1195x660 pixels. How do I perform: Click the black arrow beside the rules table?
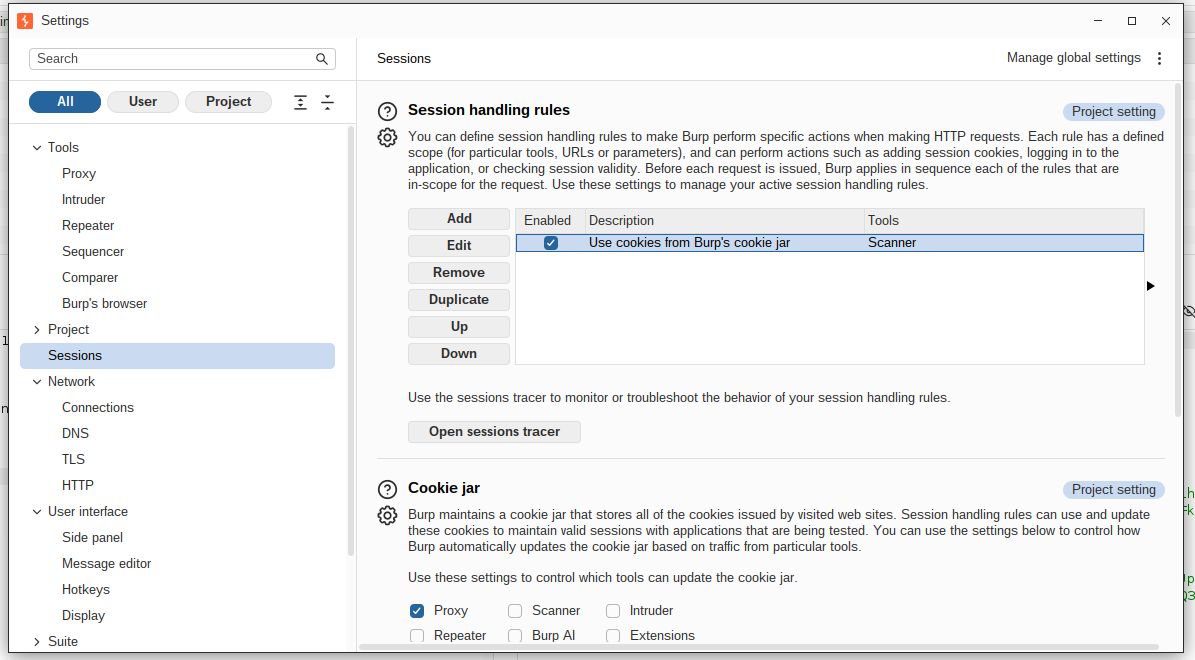click(x=1151, y=286)
